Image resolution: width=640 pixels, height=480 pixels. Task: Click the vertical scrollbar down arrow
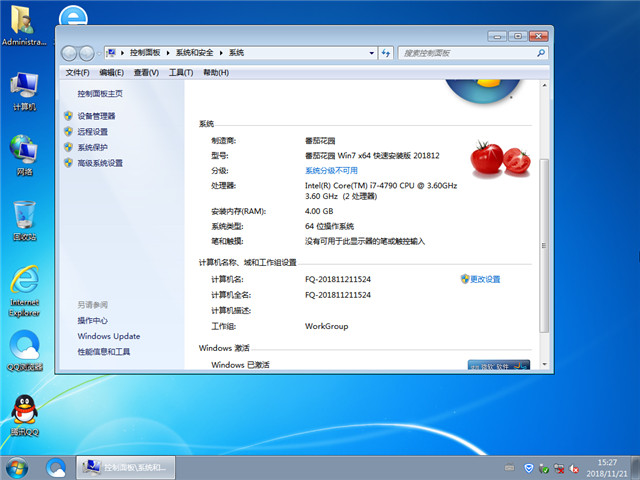pyautogui.click(x=544, y=364)
